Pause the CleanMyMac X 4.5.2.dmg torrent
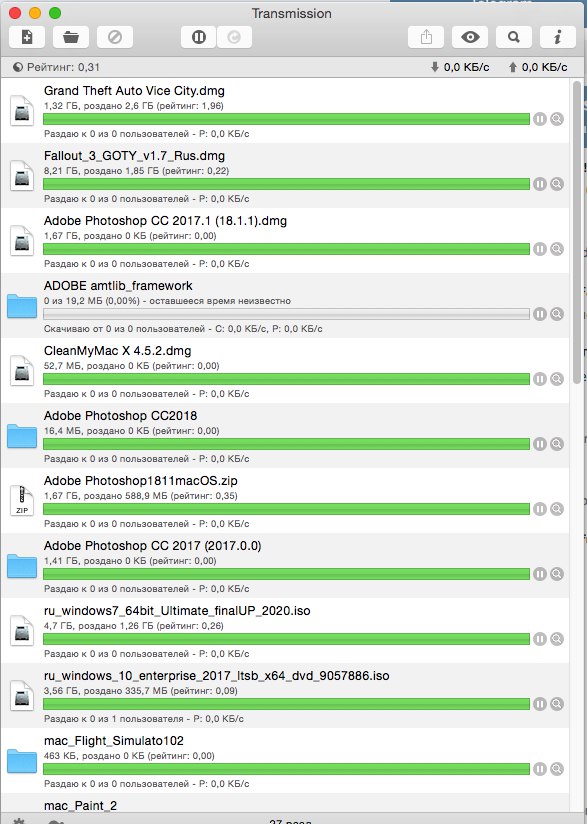Screen dimensions: 587x824 [540, 379]
